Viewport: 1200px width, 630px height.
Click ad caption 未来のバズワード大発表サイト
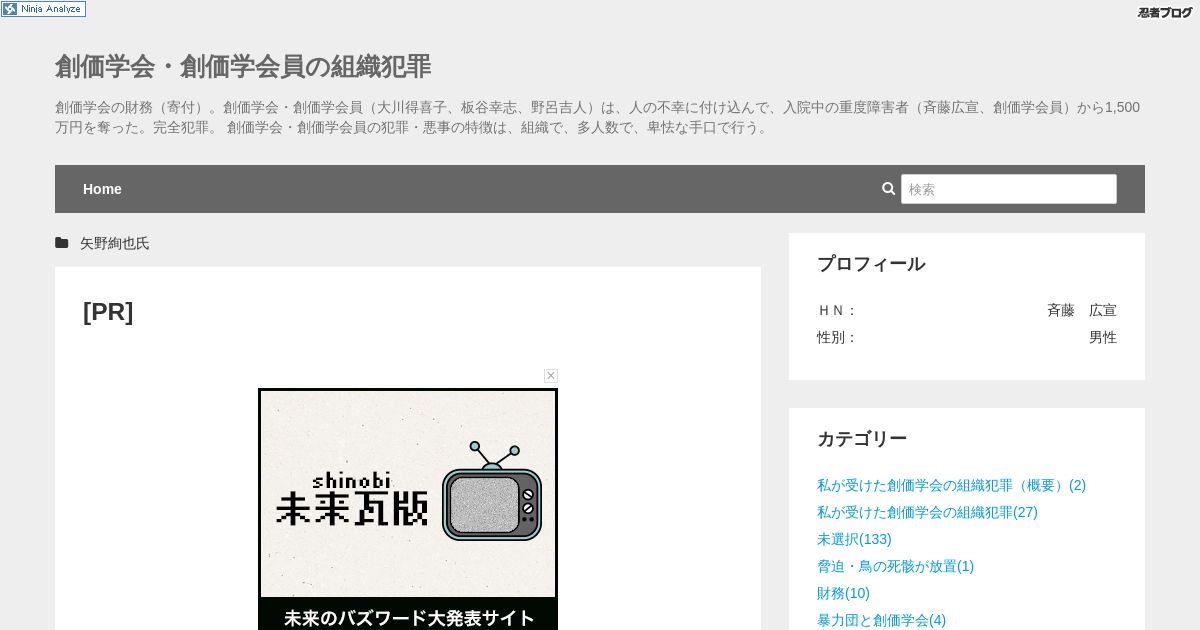[x=408, y=618]
